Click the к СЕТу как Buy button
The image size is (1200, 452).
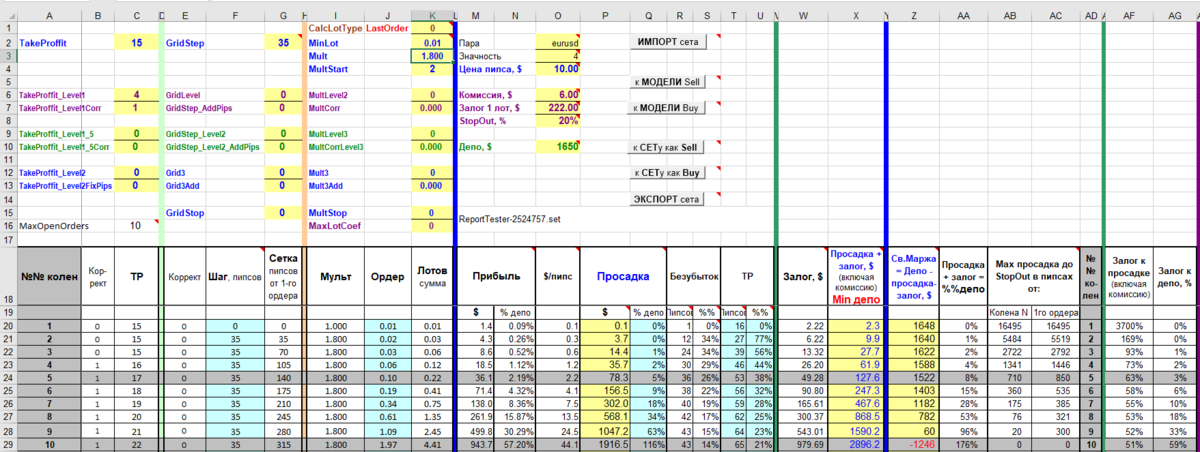click(669, 173)
